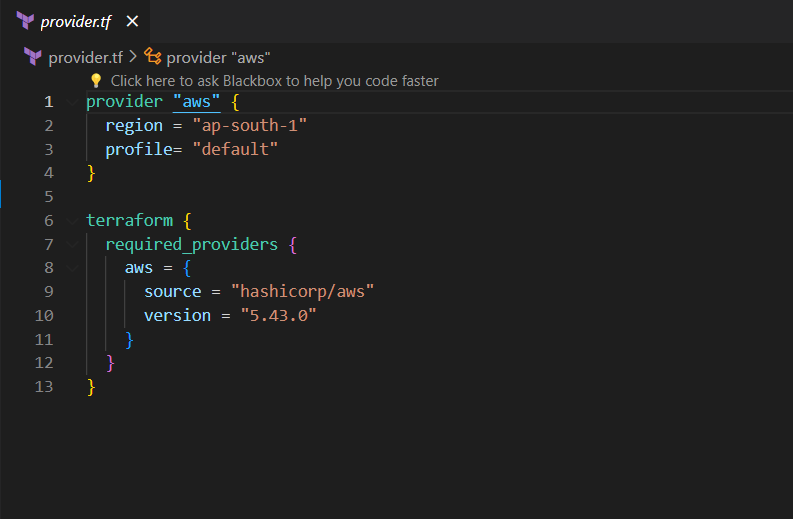793x519 pixels.
Task: Click line number 5 in gutter
Action: coord(49,197)
